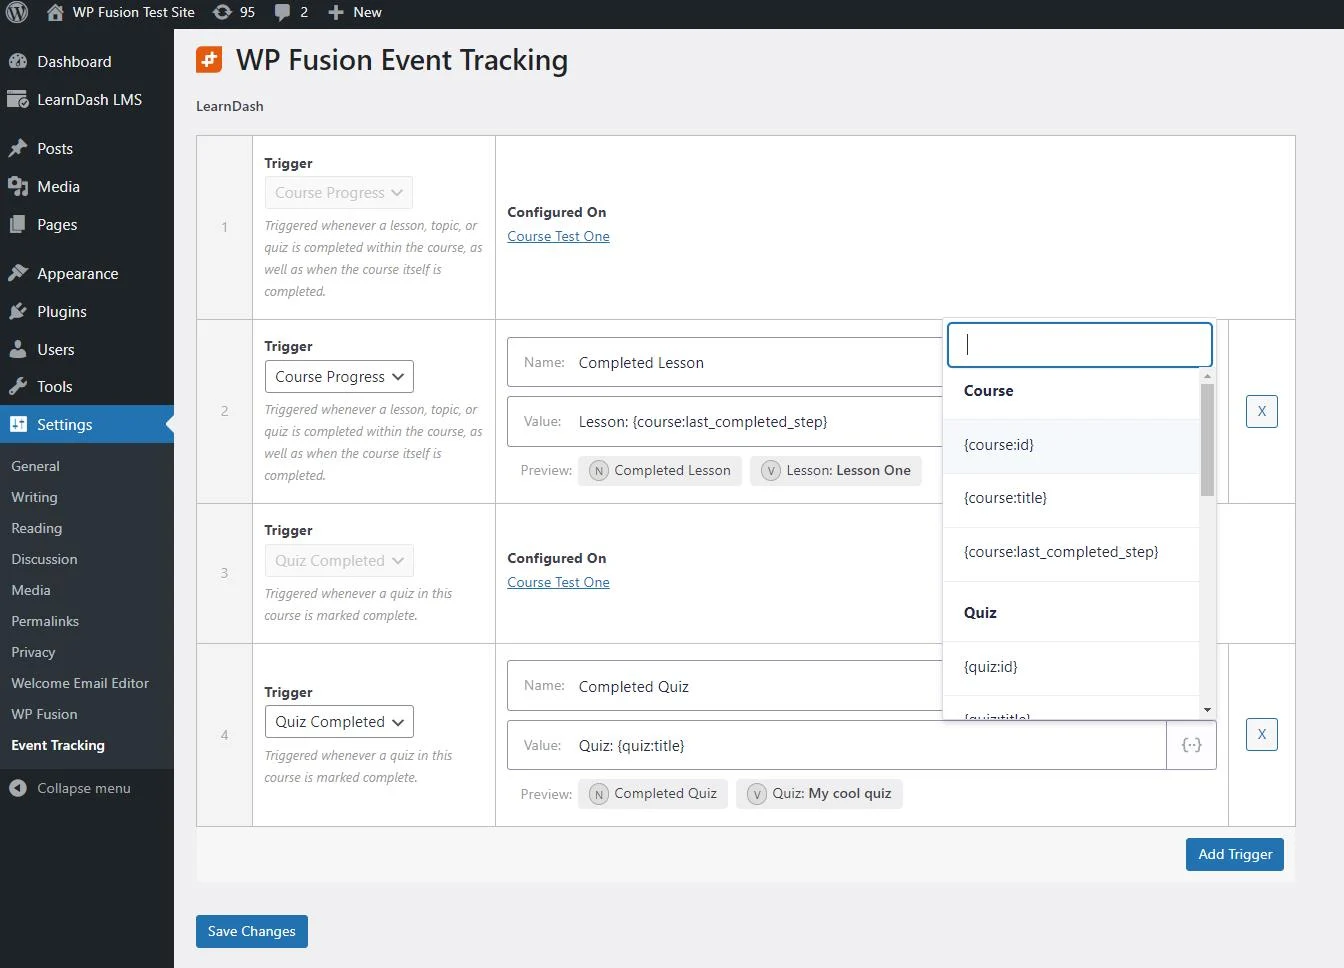Remove trigger 4 with its X button
1344x968 pixels.
click(1262, 734)
